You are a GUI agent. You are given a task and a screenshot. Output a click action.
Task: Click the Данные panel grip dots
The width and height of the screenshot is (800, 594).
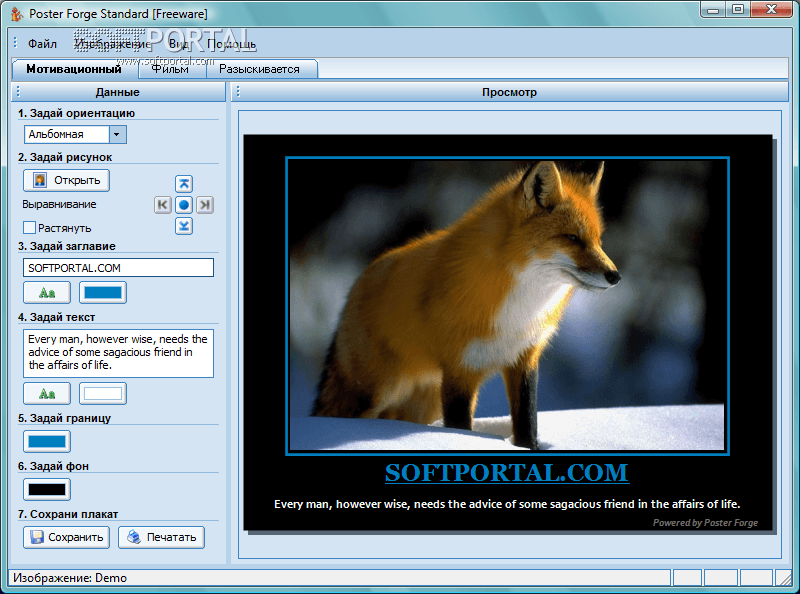pyautogui.click(x=18, y=91)
